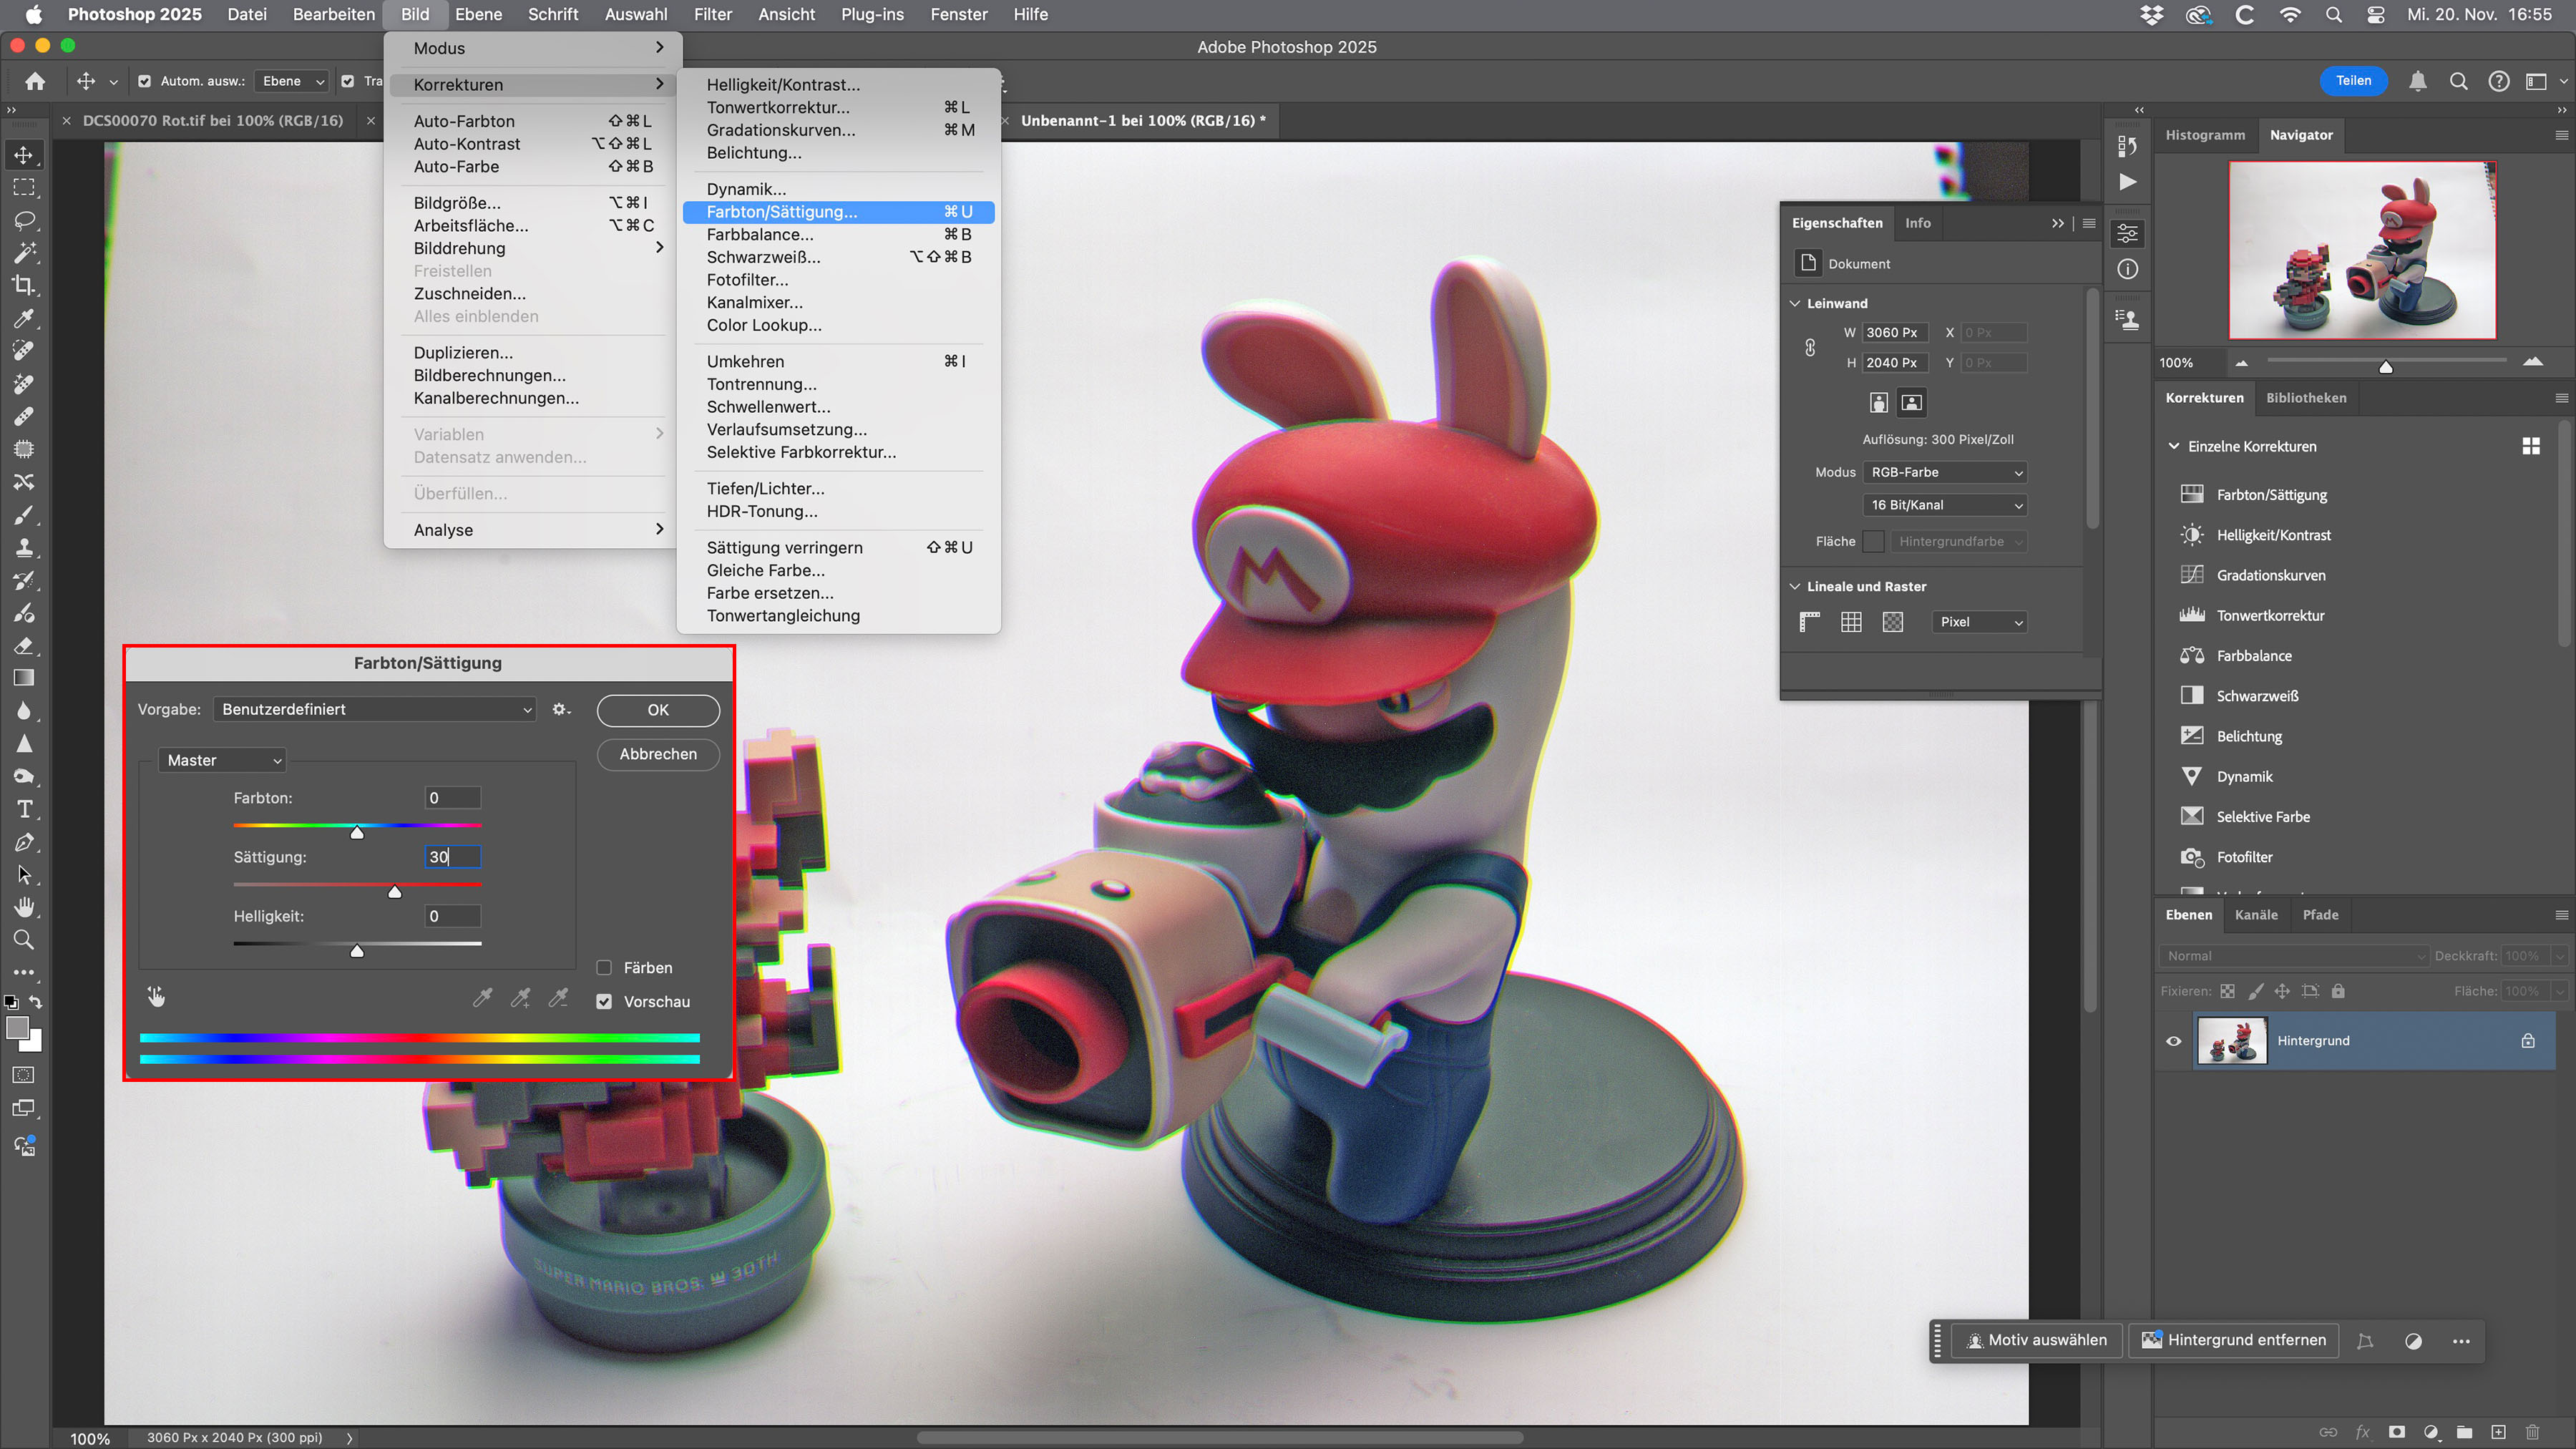Set canvas to portrait orientation button
The image size is (2576, 1449).
tap(1879, 402)
